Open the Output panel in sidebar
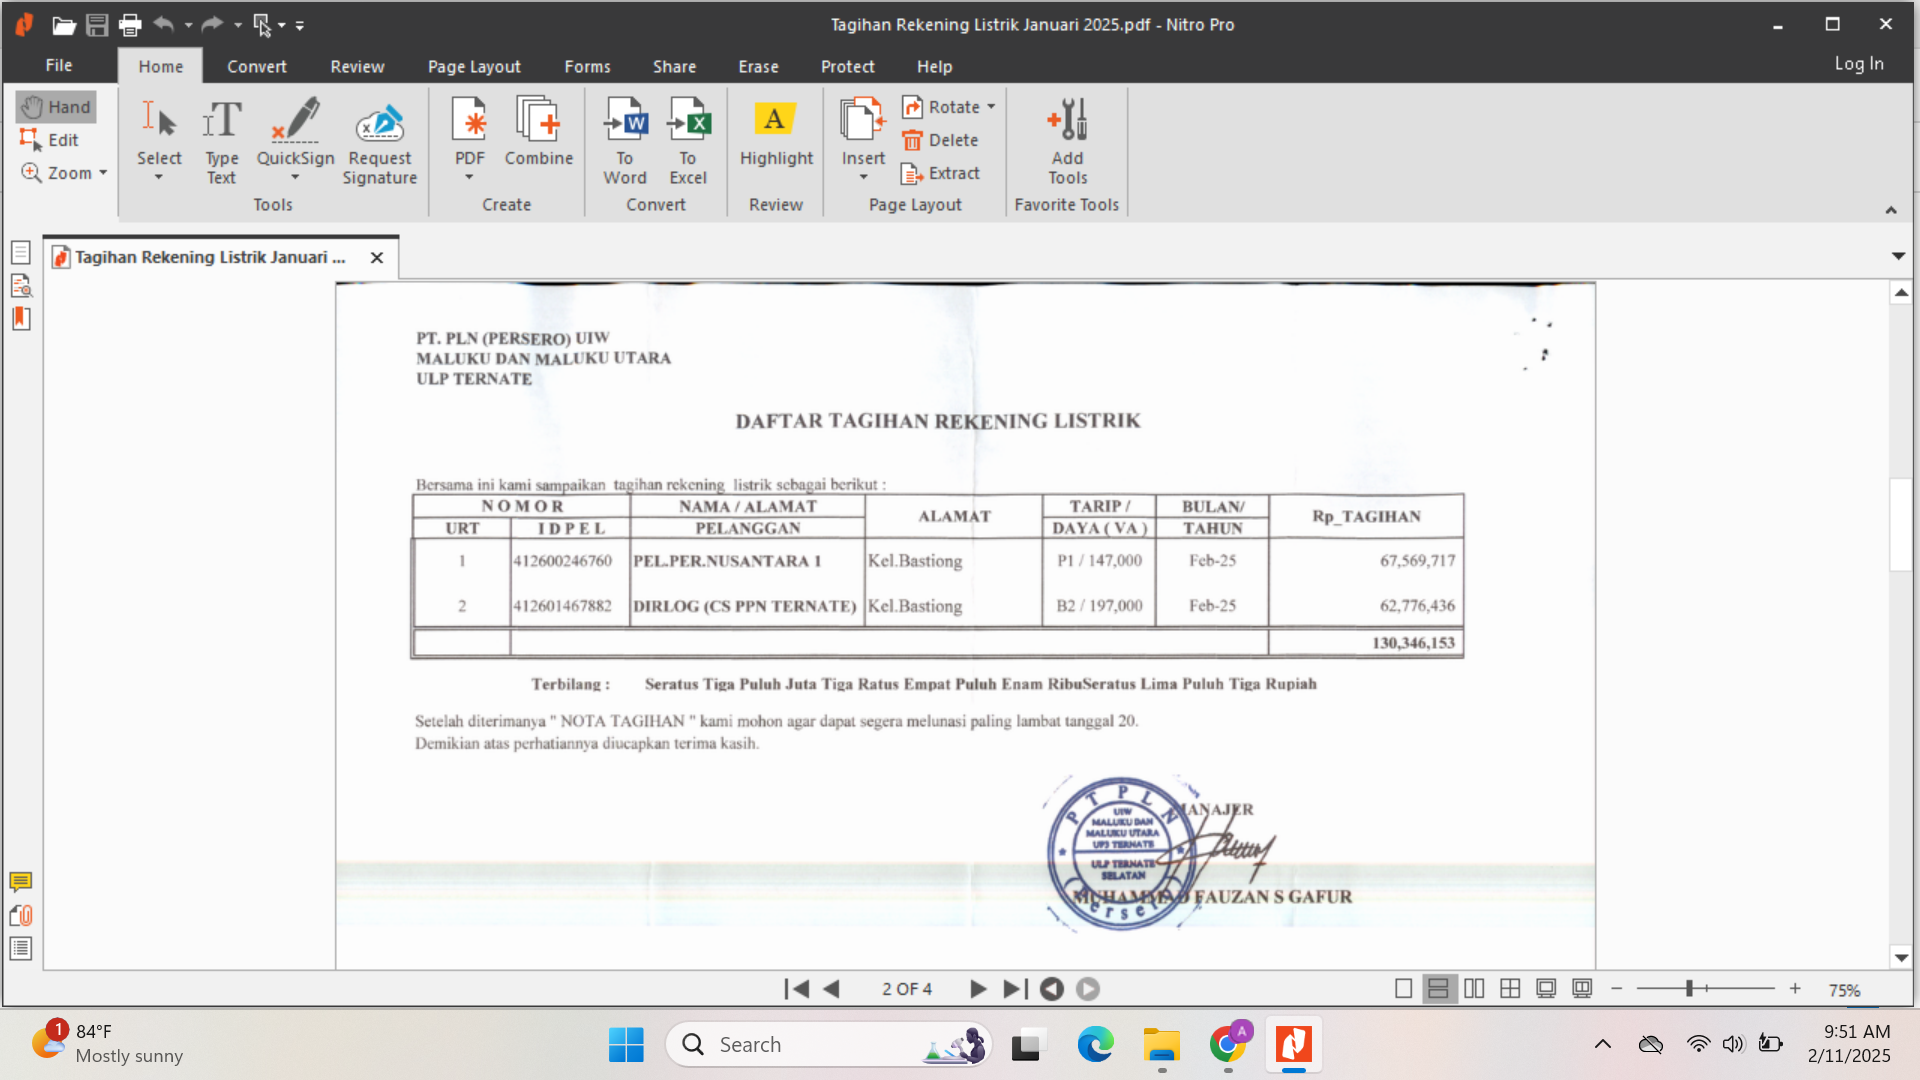This screenshot has width=1920, height=1080. tap(21, 948)
